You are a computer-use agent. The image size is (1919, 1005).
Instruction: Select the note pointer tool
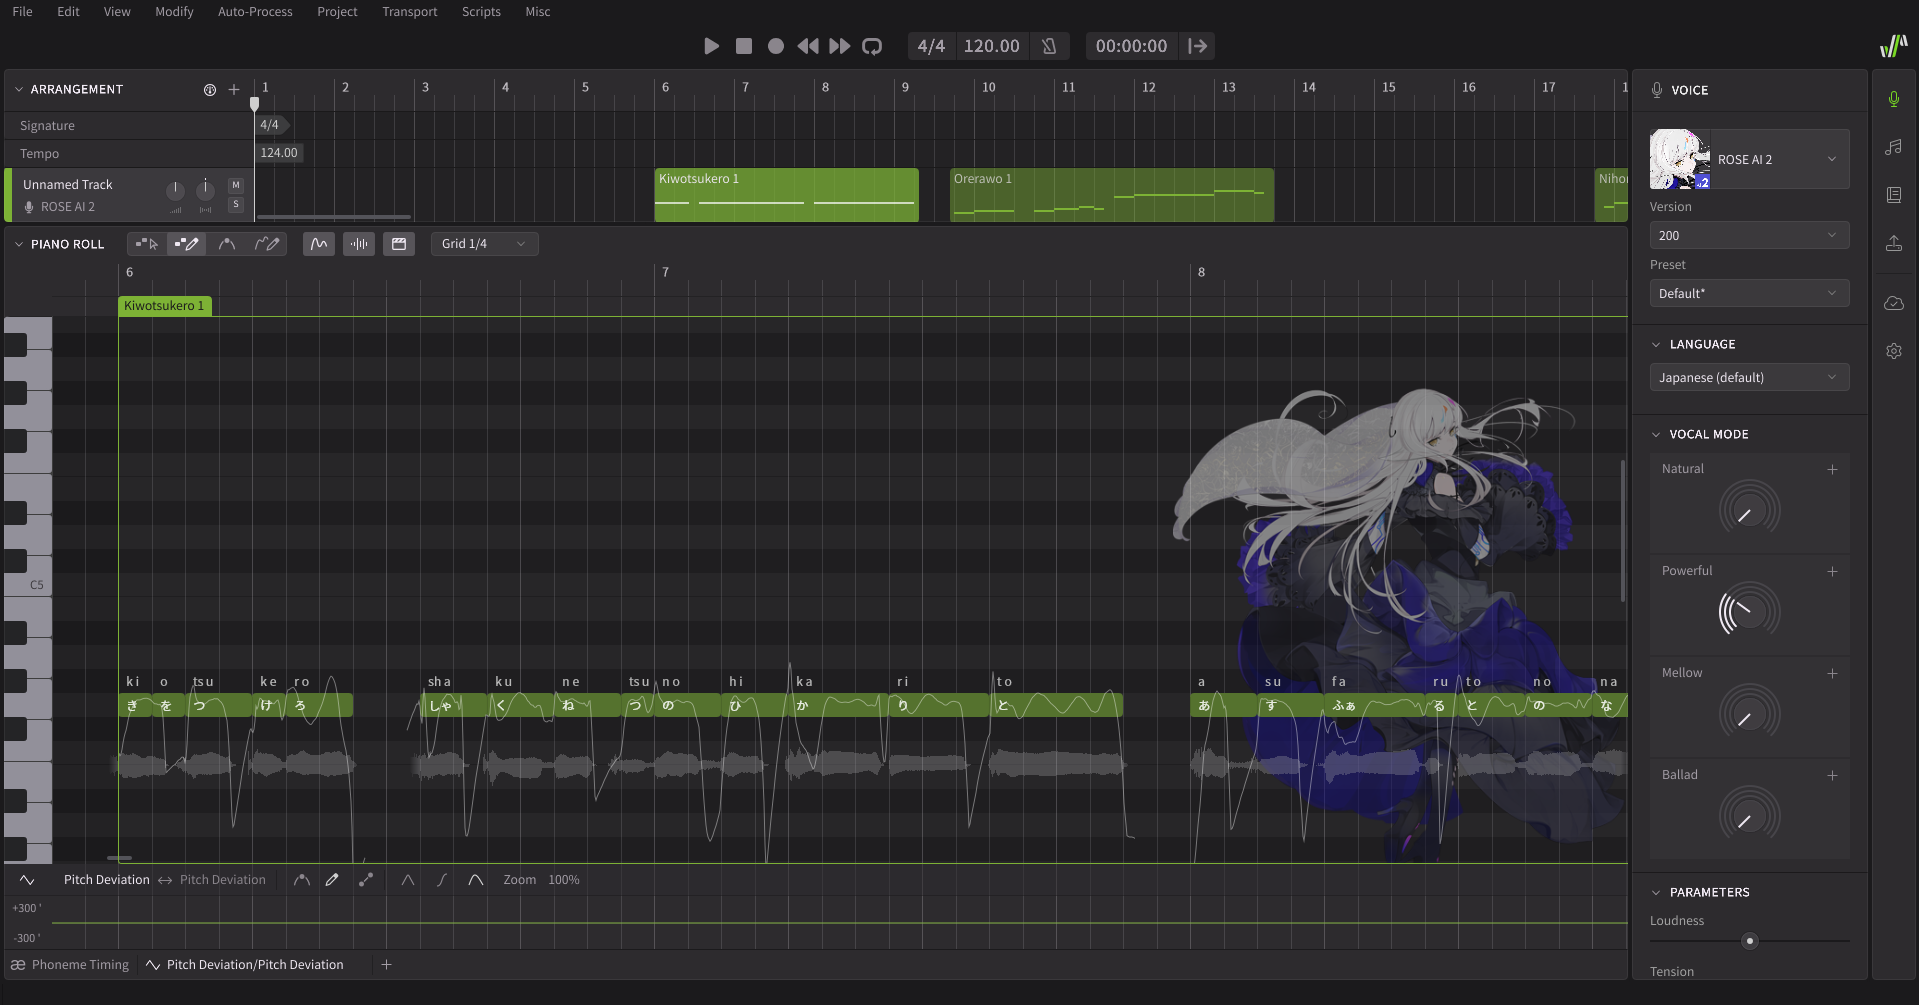click(x=147, y=244)
